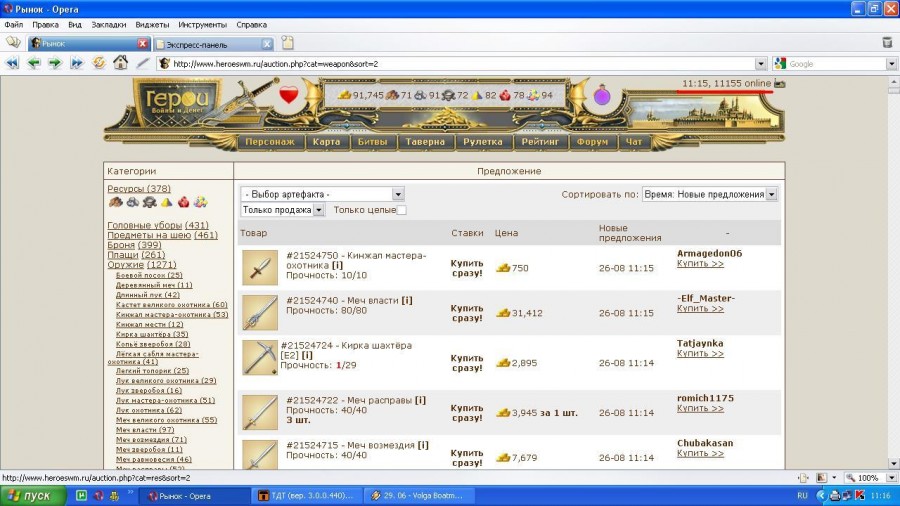The image size is (900, 506).
Task: Open the address bar history dropdown
Action: (x=761, y=64)
